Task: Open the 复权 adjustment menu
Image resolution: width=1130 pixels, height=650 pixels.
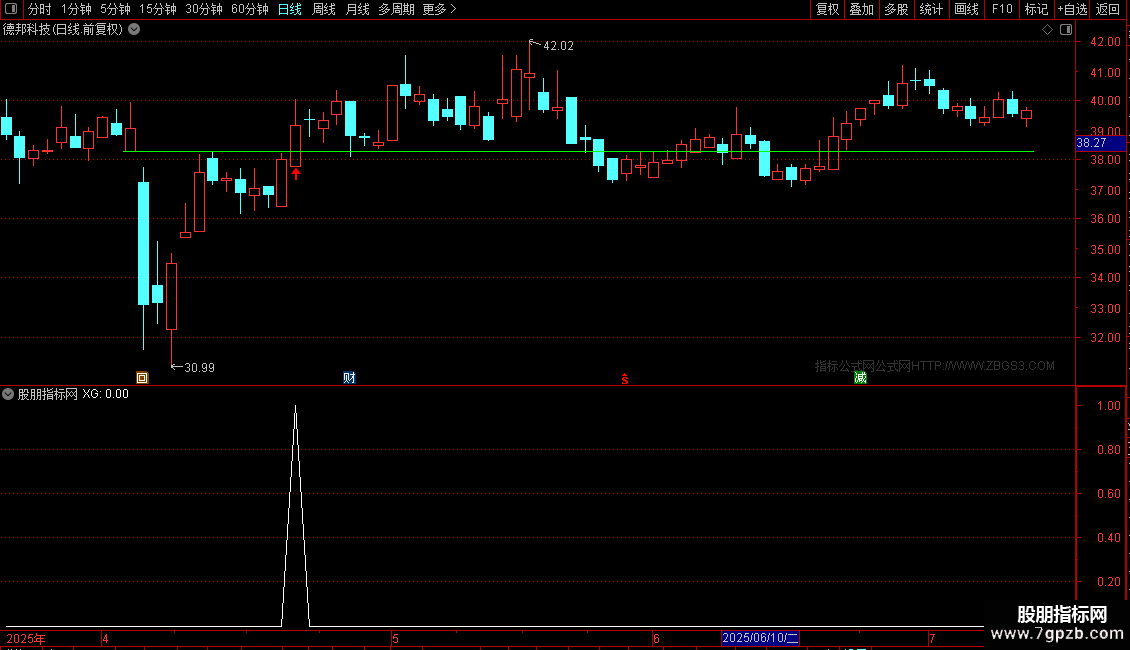Action: pos(827,9)
